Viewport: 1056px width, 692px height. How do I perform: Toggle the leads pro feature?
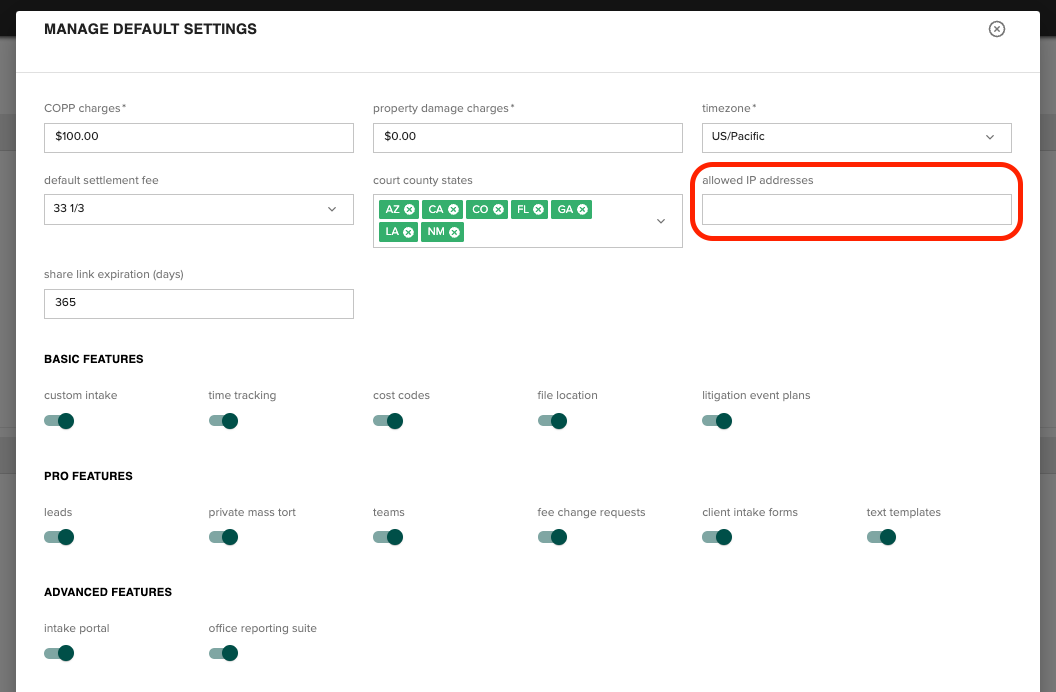59,537
